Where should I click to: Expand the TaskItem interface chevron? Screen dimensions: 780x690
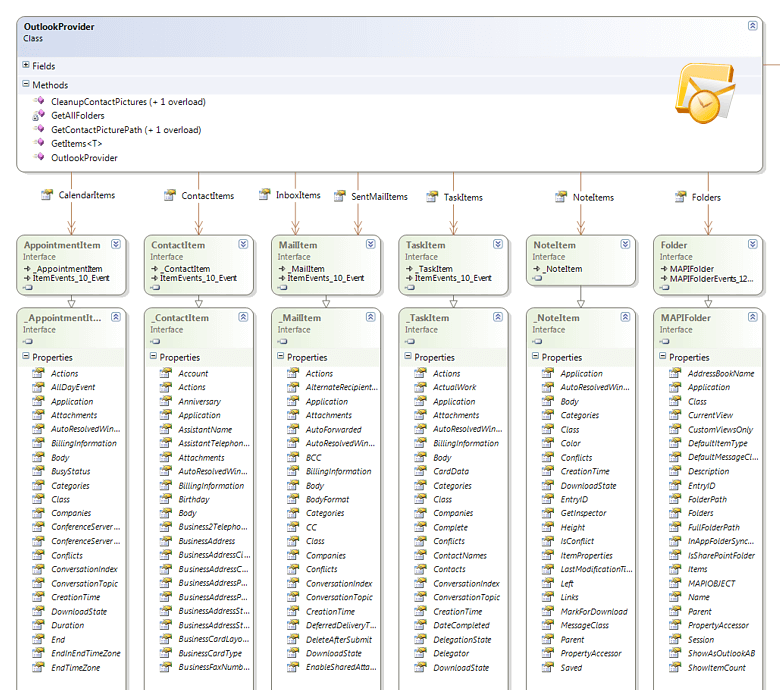pyautogui.click(x=497, y=244)
